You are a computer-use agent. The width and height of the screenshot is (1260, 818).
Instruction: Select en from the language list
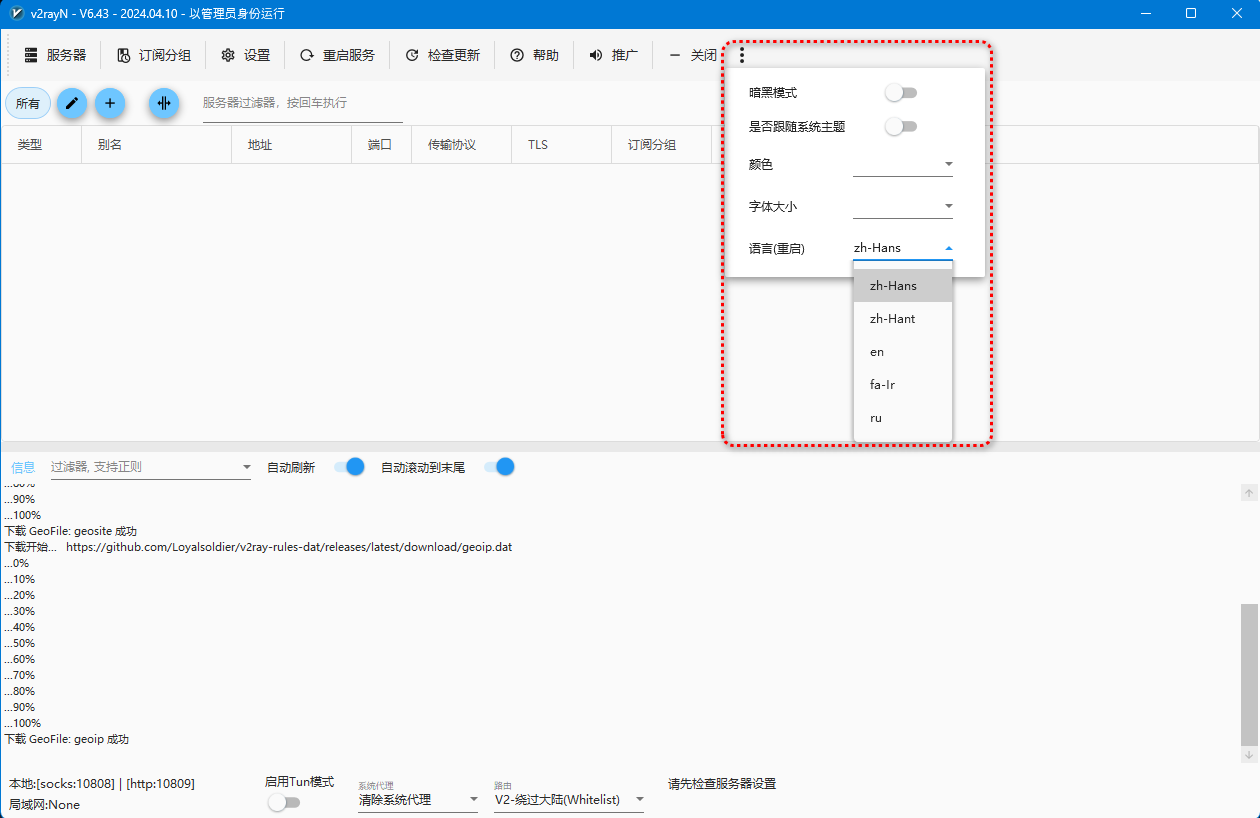[x=877, y=352]
